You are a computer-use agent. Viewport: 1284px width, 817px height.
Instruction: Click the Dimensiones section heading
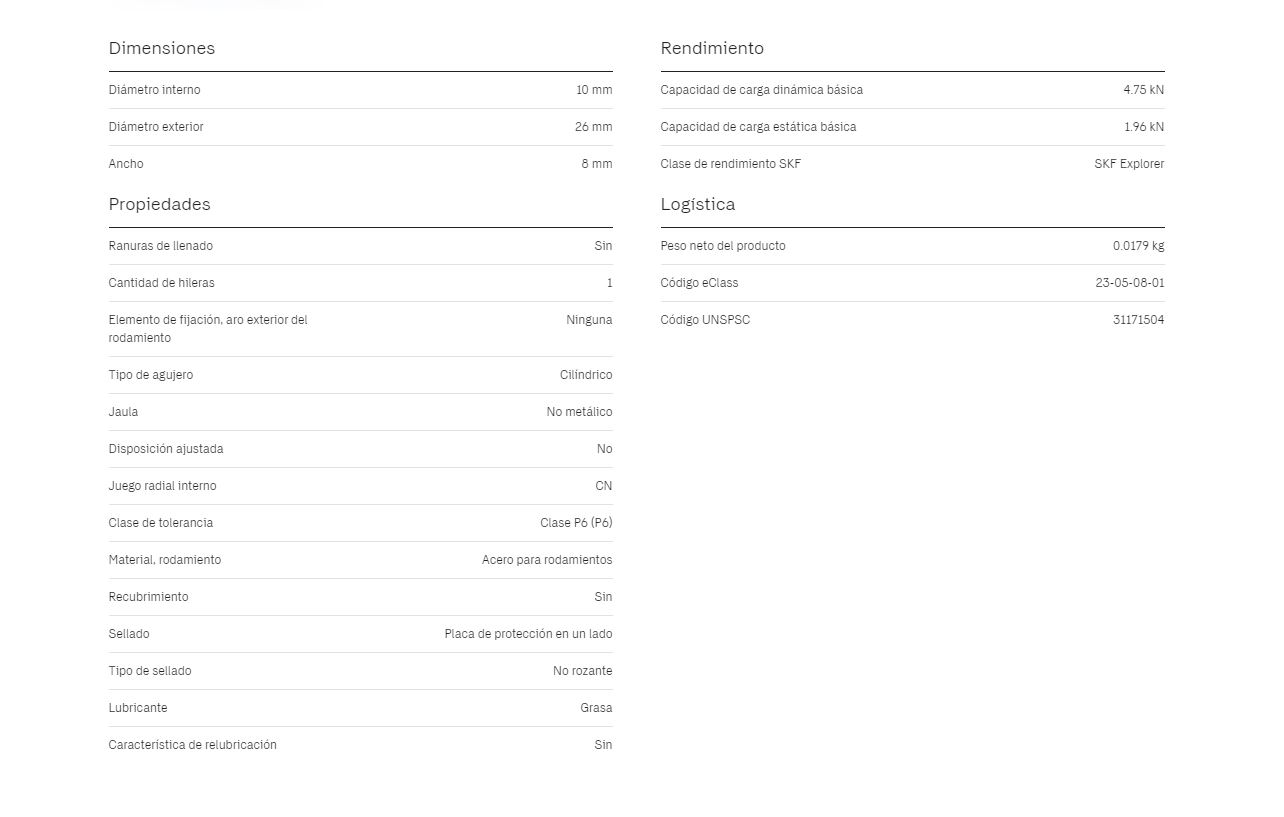161,48
